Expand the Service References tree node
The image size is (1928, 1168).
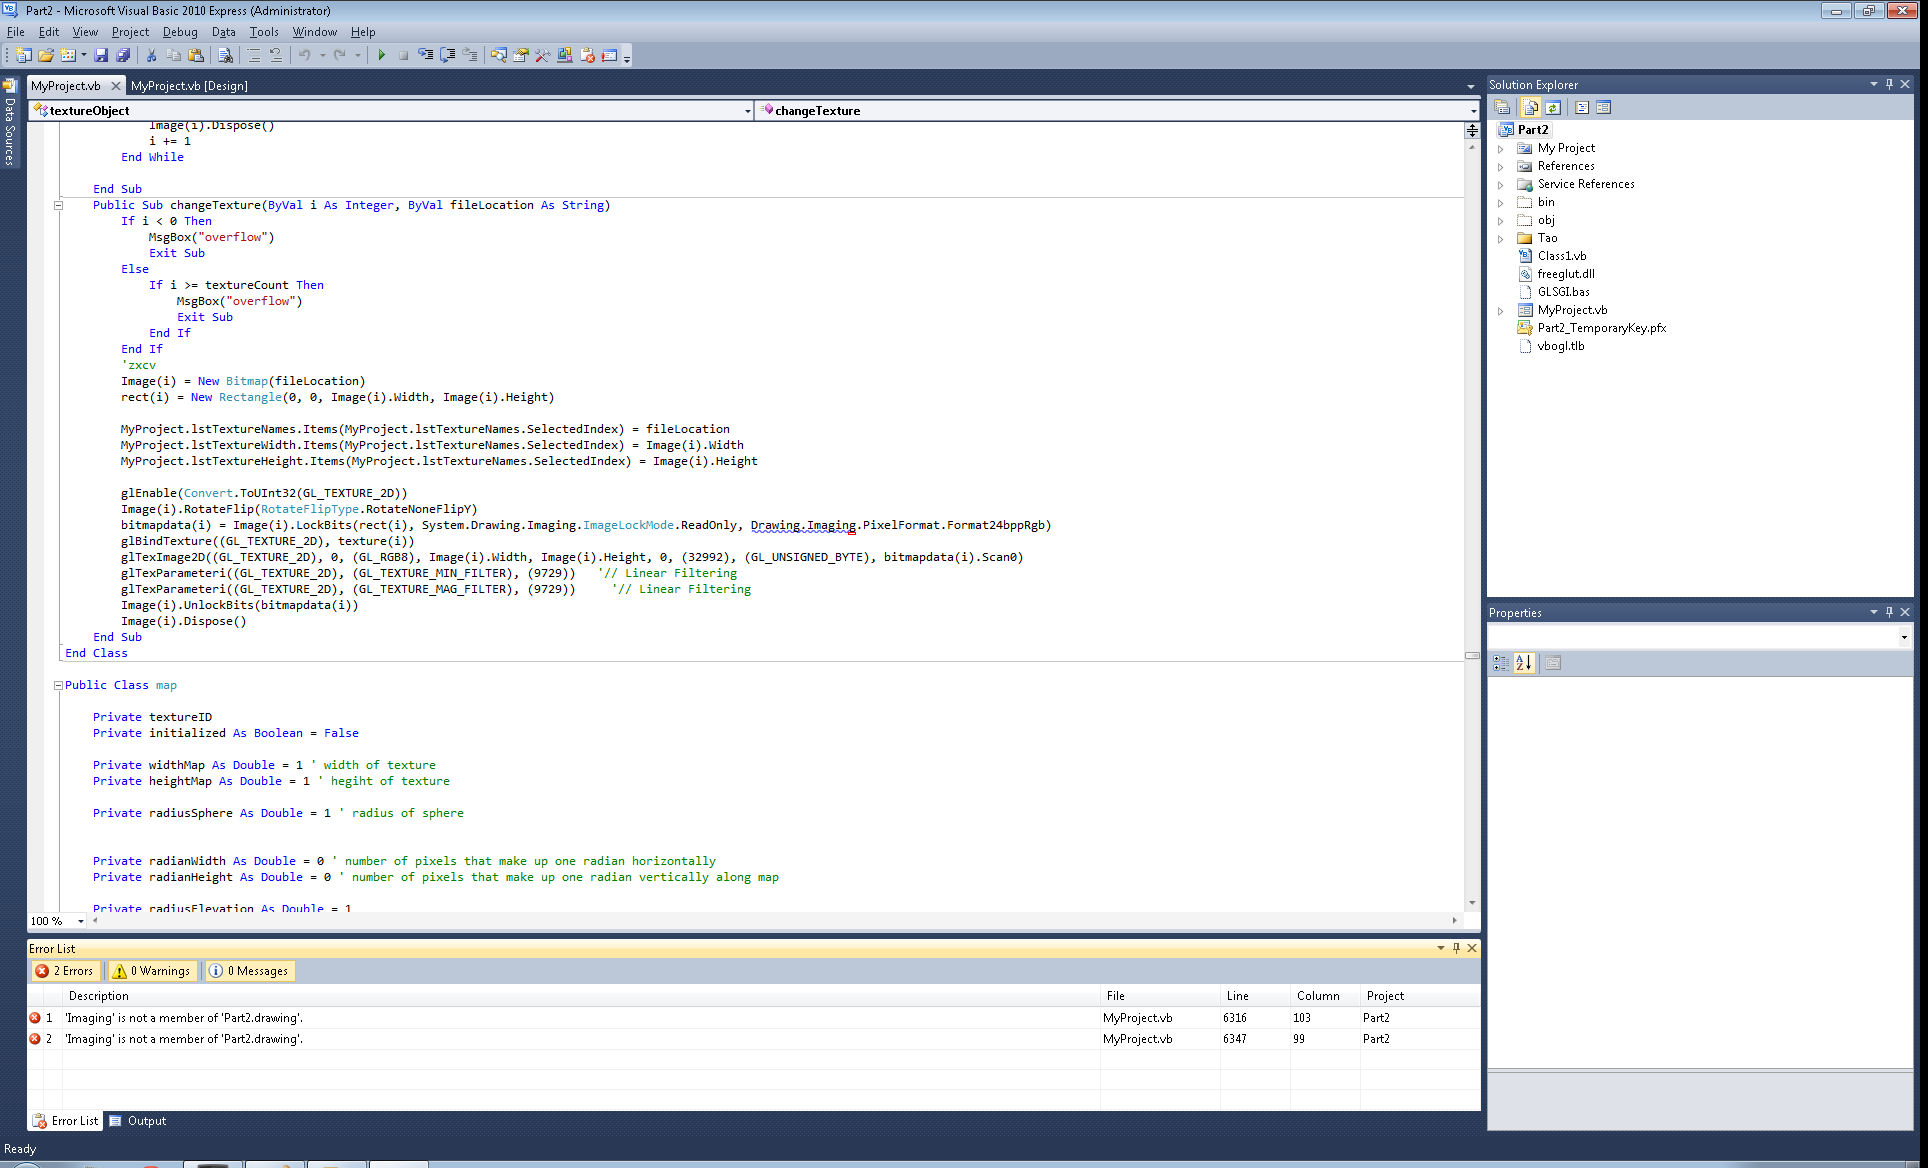click(1500, 185)
